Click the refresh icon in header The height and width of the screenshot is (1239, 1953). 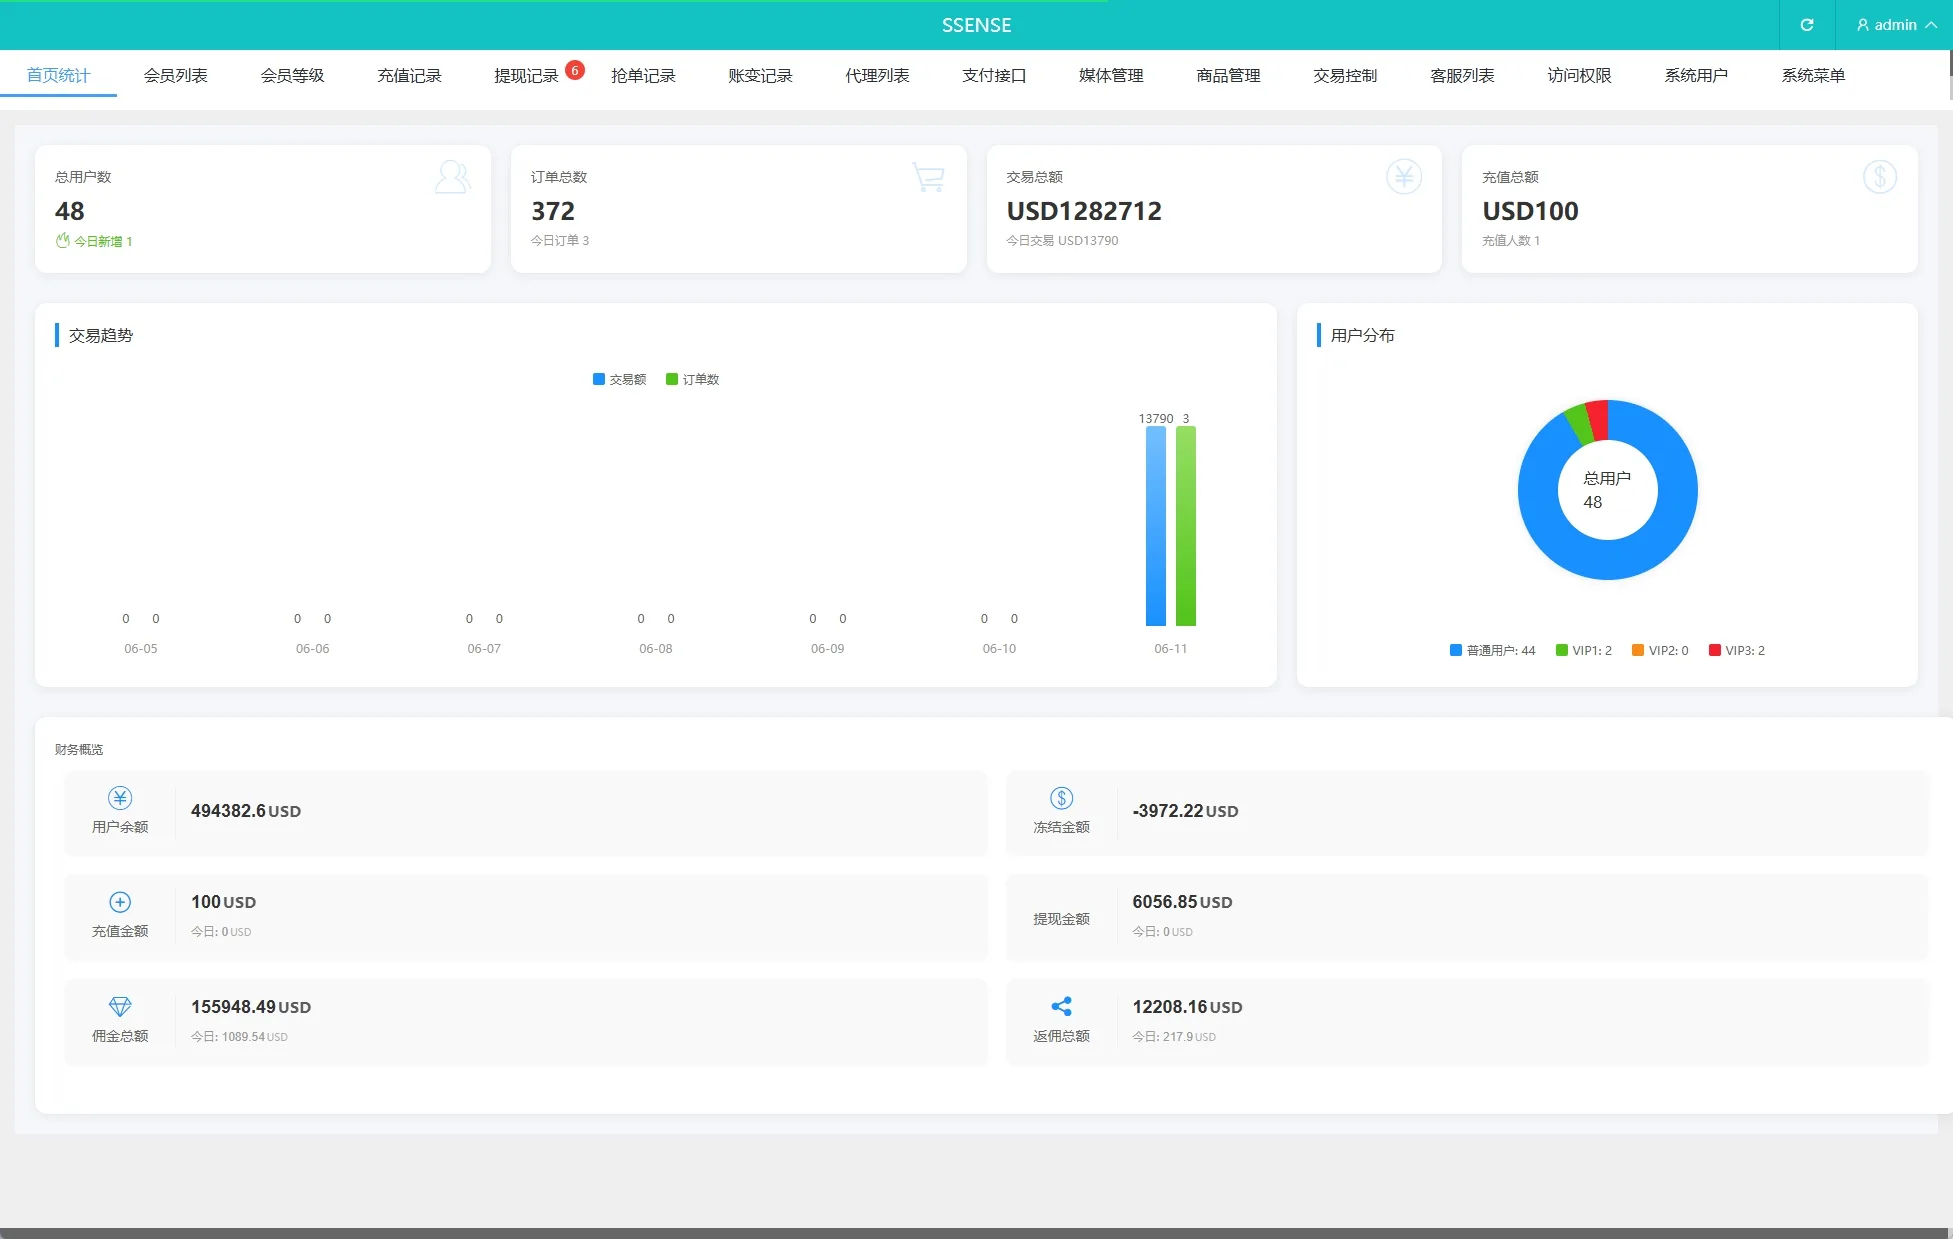pyautogui.click(x=1806, y=25)
